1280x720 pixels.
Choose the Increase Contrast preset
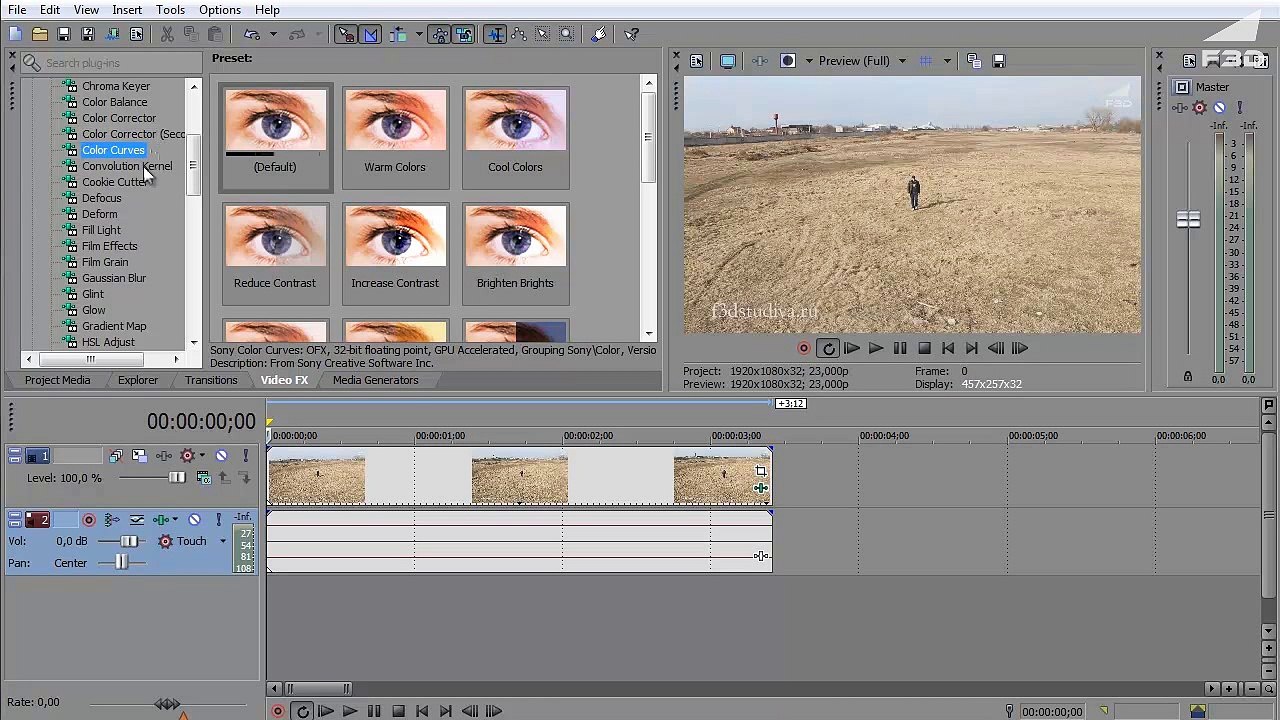pos(395,252)
